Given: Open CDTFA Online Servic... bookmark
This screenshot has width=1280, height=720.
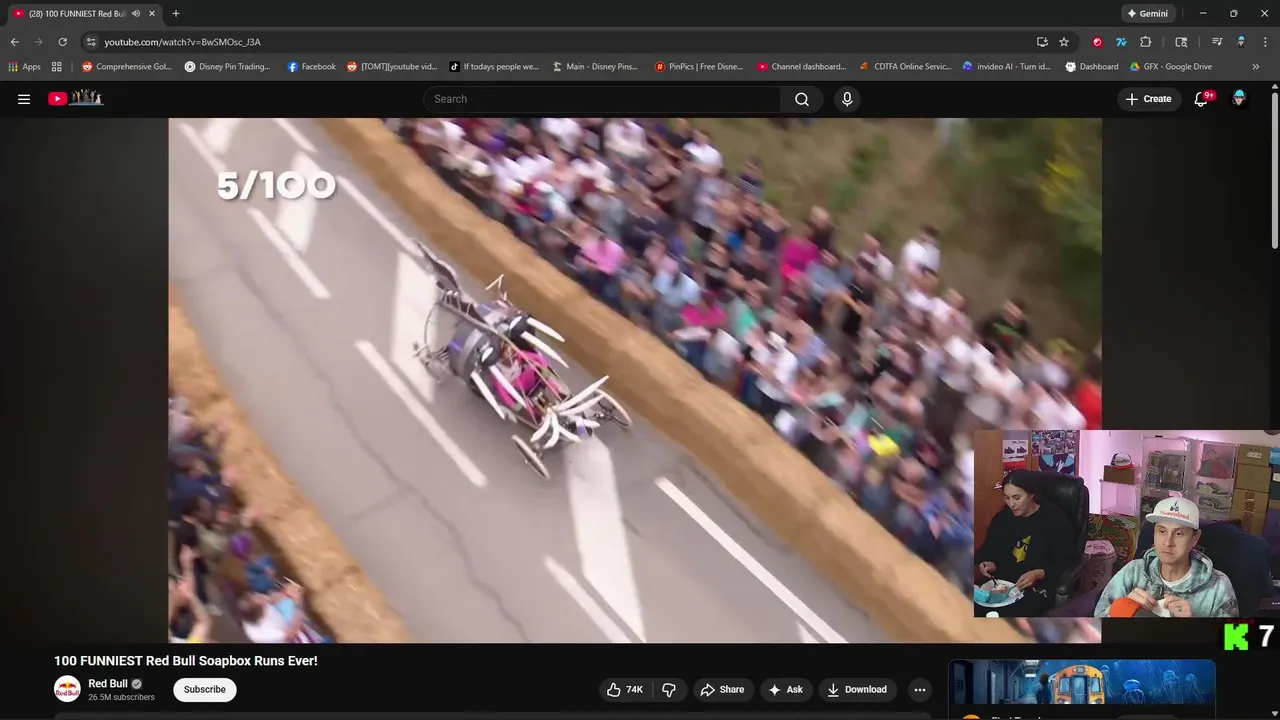Looking at the screenshot, I should coord(905,67).
